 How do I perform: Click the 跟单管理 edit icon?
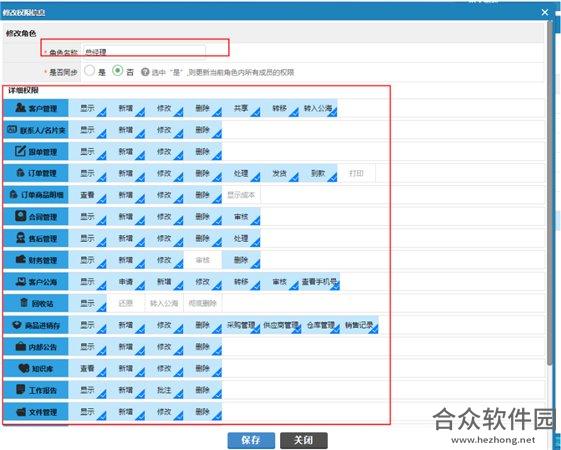tap(20, 151)
